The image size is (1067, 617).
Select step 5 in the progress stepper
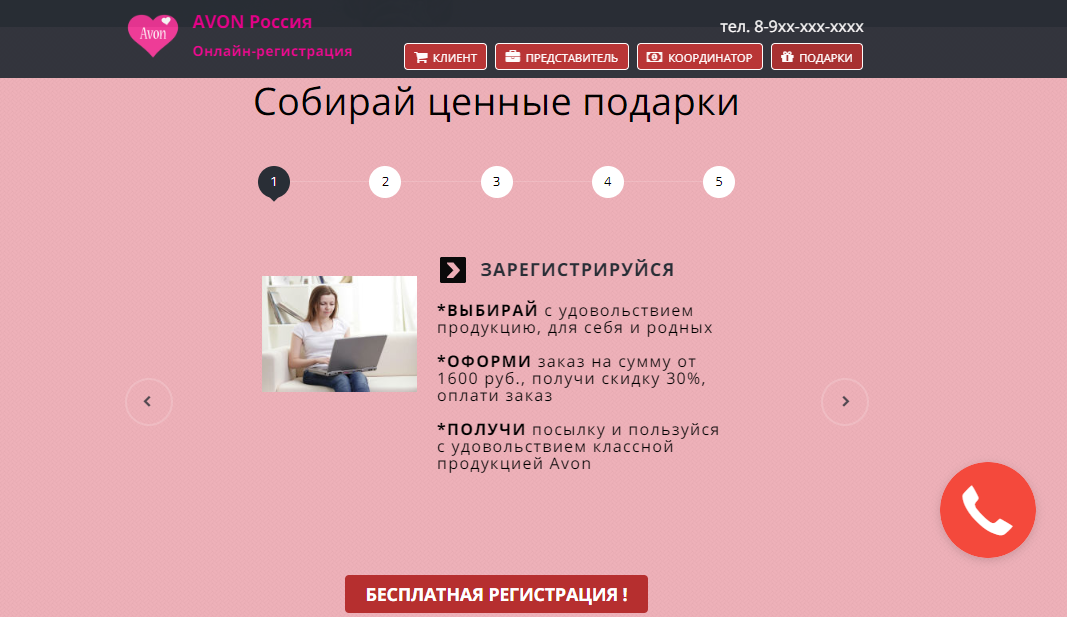click(x=719, y=182)
